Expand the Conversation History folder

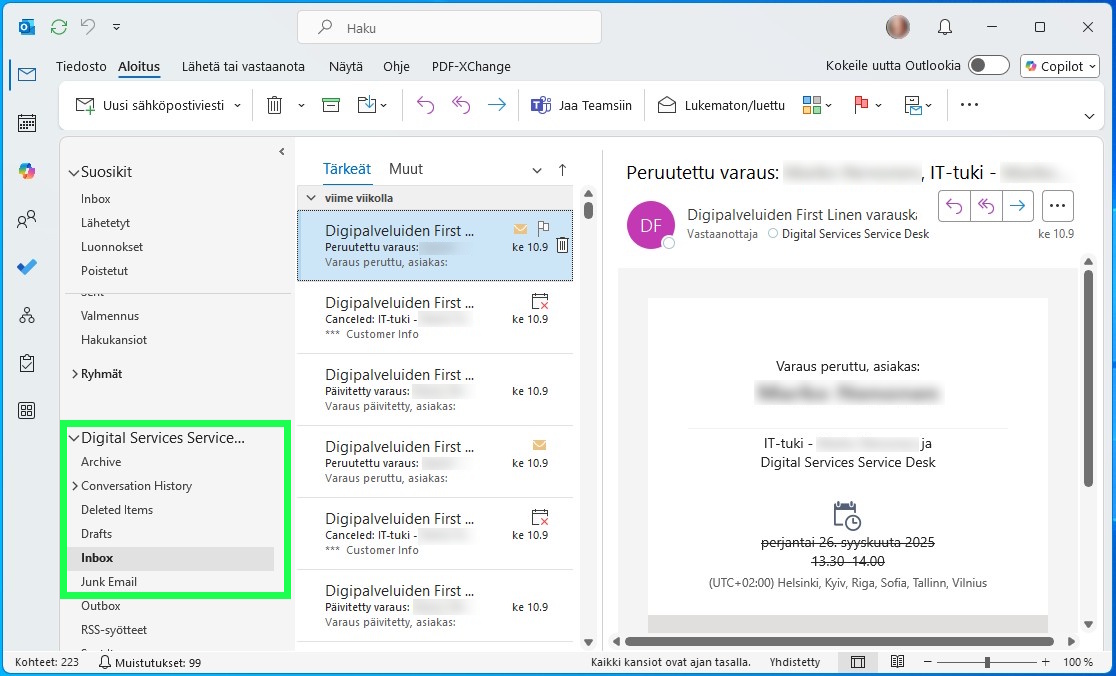click(x=74, y=486)
